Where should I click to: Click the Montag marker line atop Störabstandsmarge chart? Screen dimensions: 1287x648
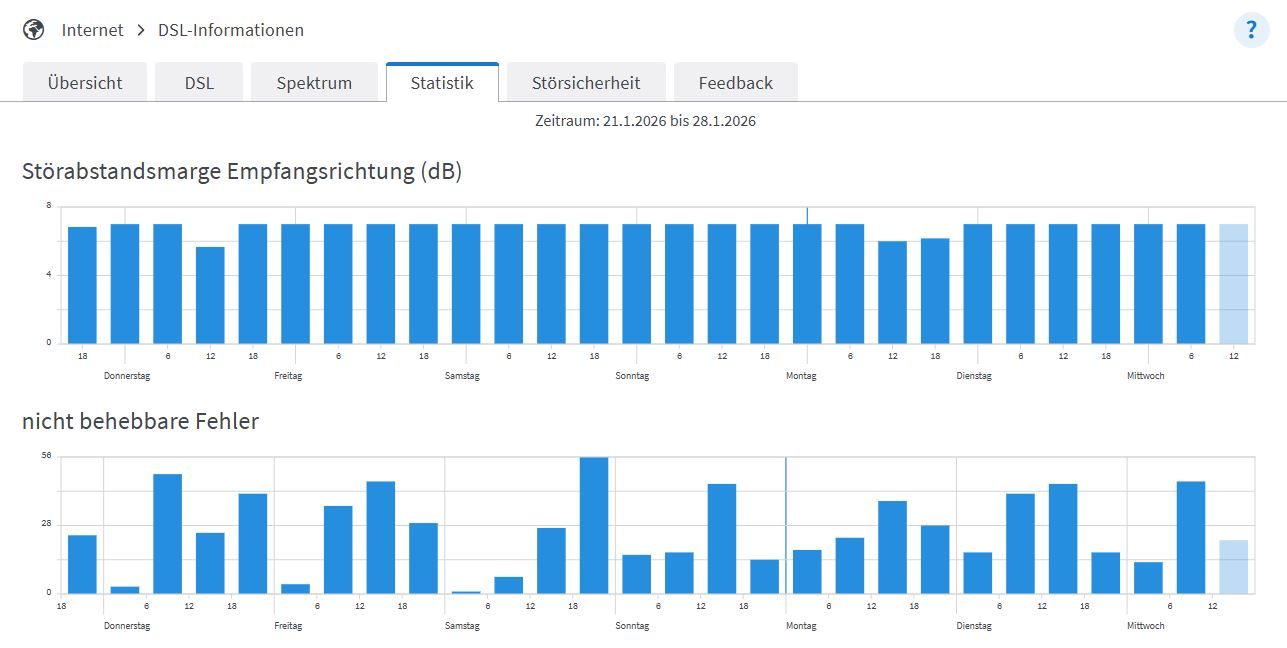[x=807, y=214]
